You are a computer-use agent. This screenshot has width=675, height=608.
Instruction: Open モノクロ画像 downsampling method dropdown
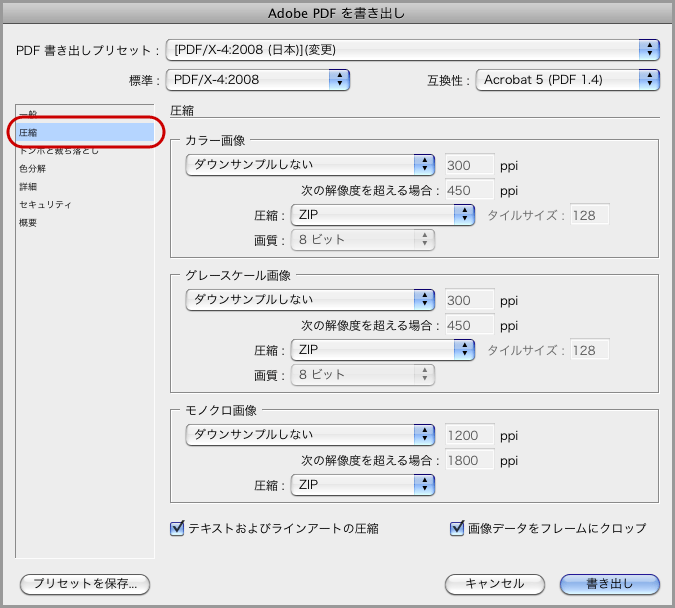tap(310, 435)
